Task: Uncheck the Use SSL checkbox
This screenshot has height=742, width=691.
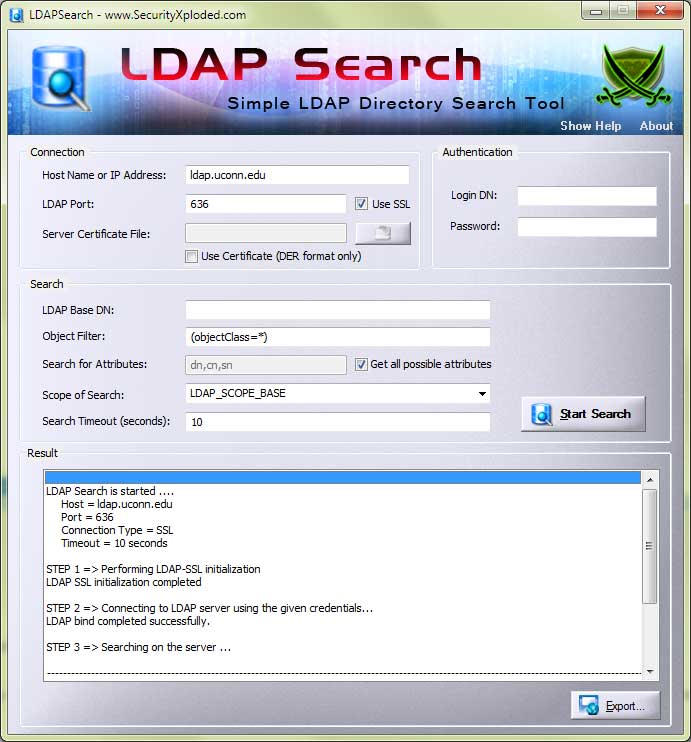Action: [362, 204]
